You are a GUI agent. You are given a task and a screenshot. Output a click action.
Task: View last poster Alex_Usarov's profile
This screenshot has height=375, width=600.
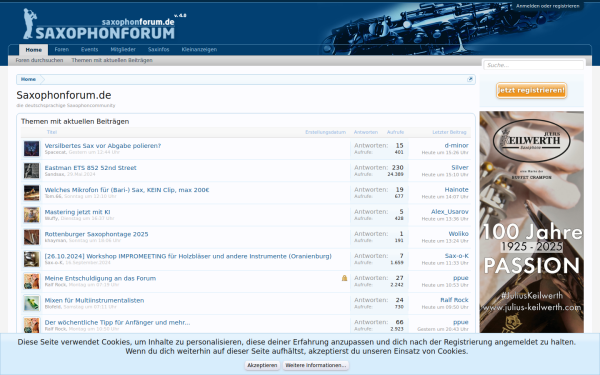click(x=450, y=212)
